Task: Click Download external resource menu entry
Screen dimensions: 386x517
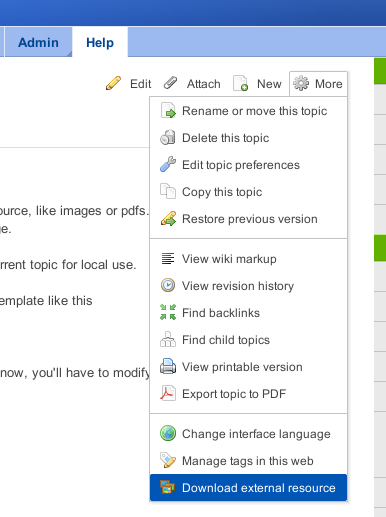Action: (x=248, y=488)
